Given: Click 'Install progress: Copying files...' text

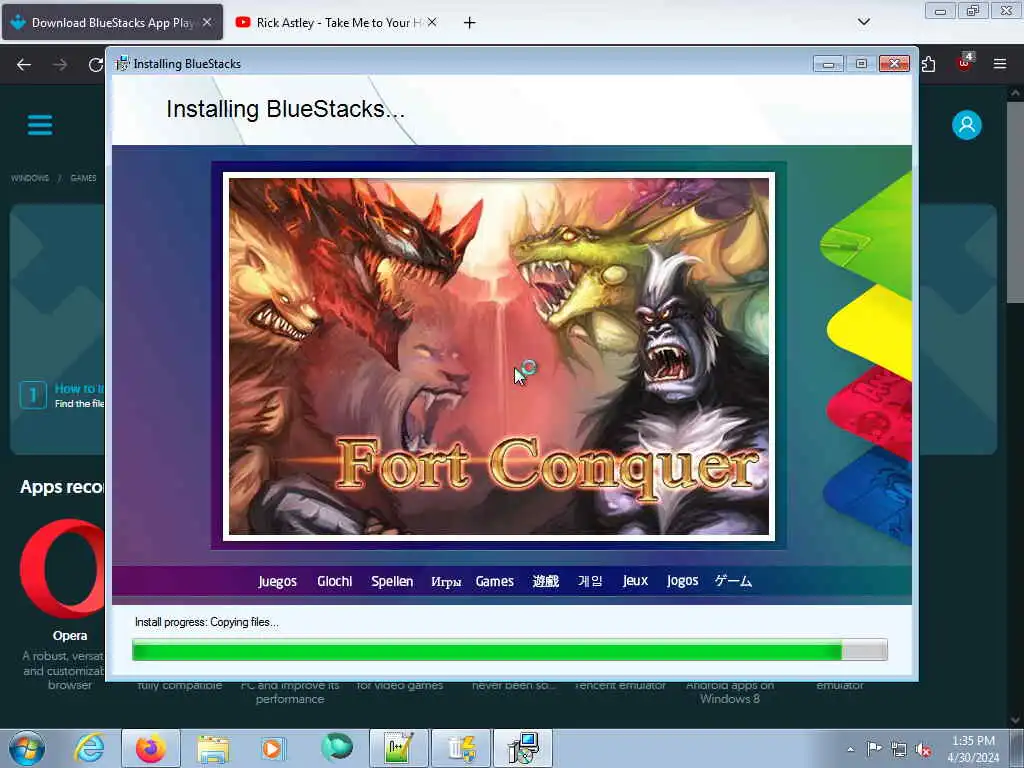Looking at the screenshot, I should 206,622.
